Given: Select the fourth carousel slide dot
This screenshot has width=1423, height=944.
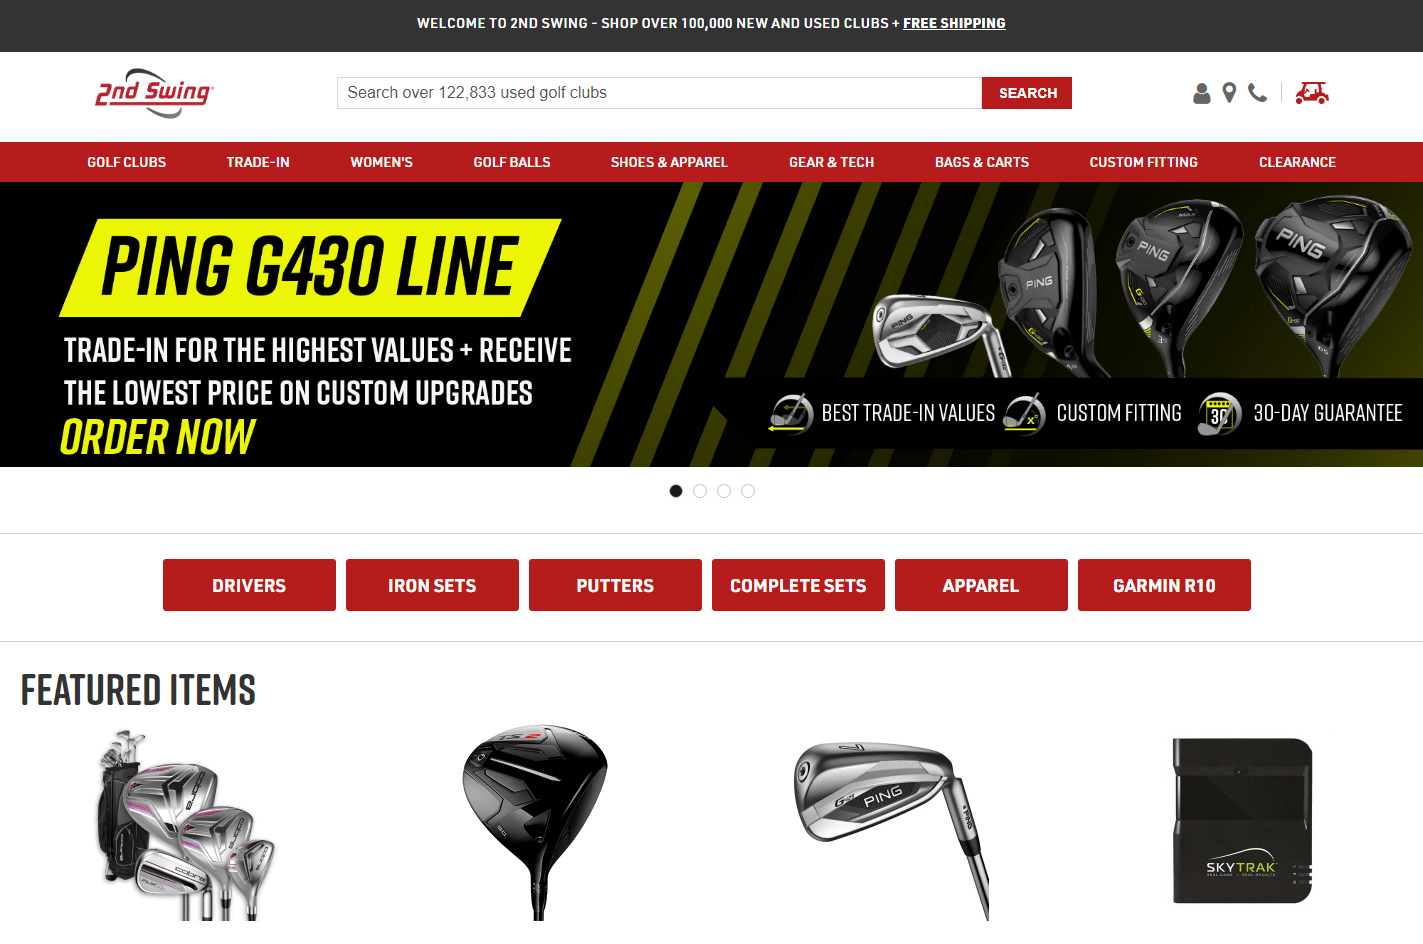Looking at the screenshot, I should click(748, 491).
